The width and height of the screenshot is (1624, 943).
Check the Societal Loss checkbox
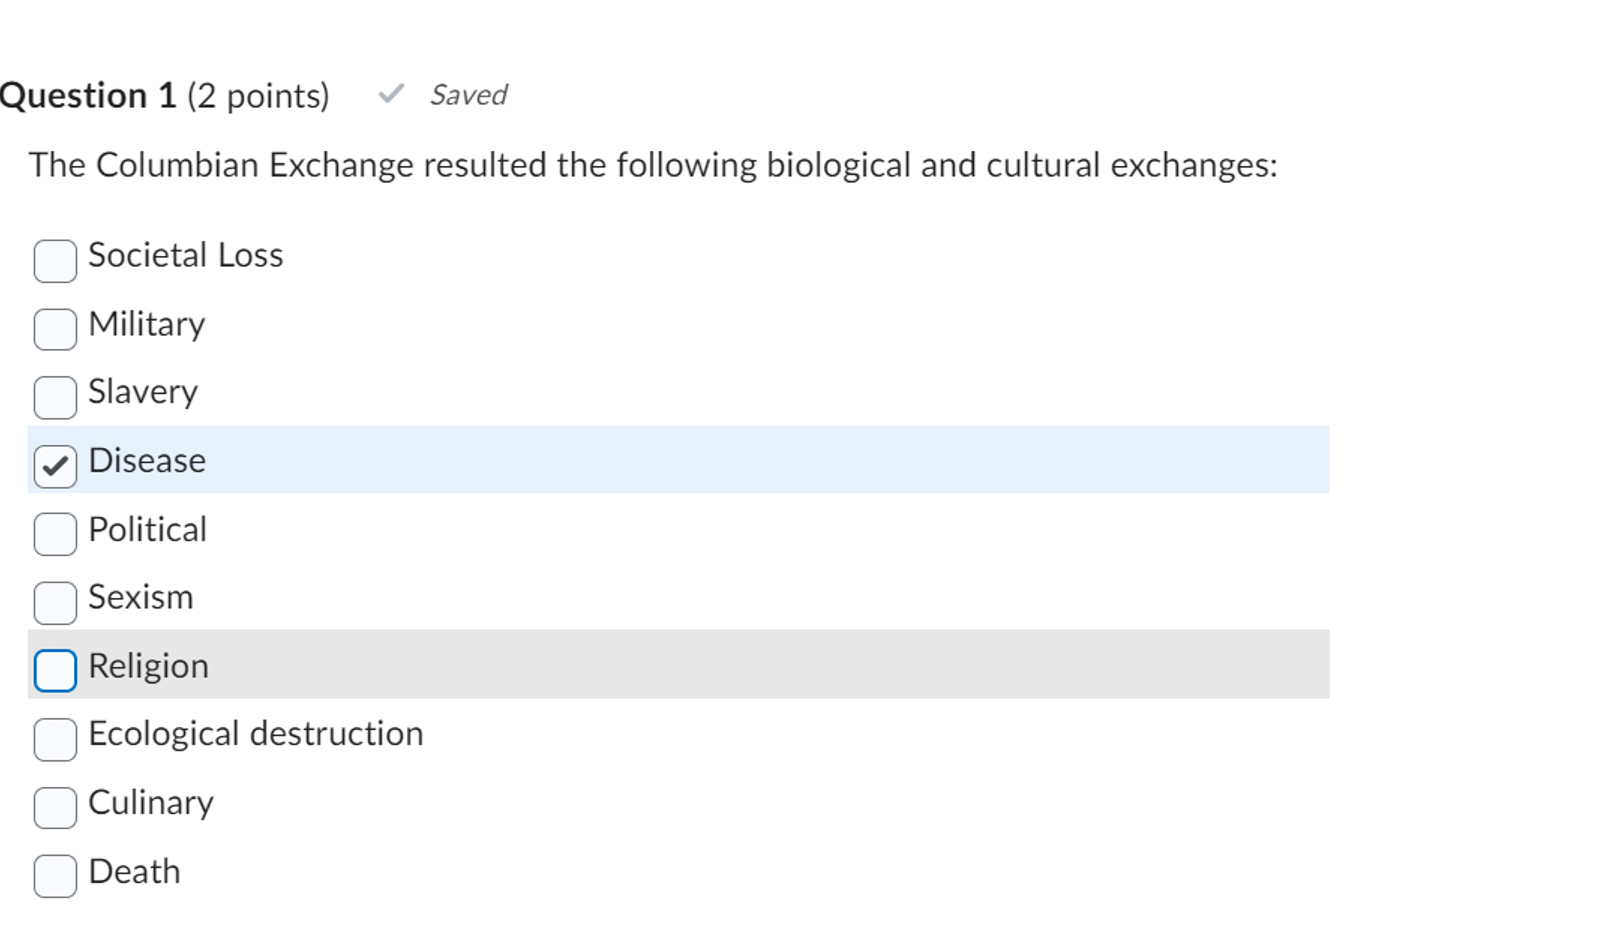[x=55, y=261]
